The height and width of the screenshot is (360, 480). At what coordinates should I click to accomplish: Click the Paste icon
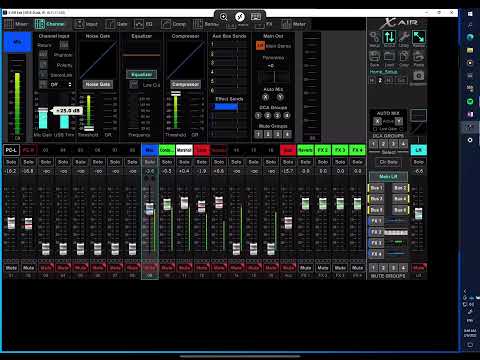419,57
